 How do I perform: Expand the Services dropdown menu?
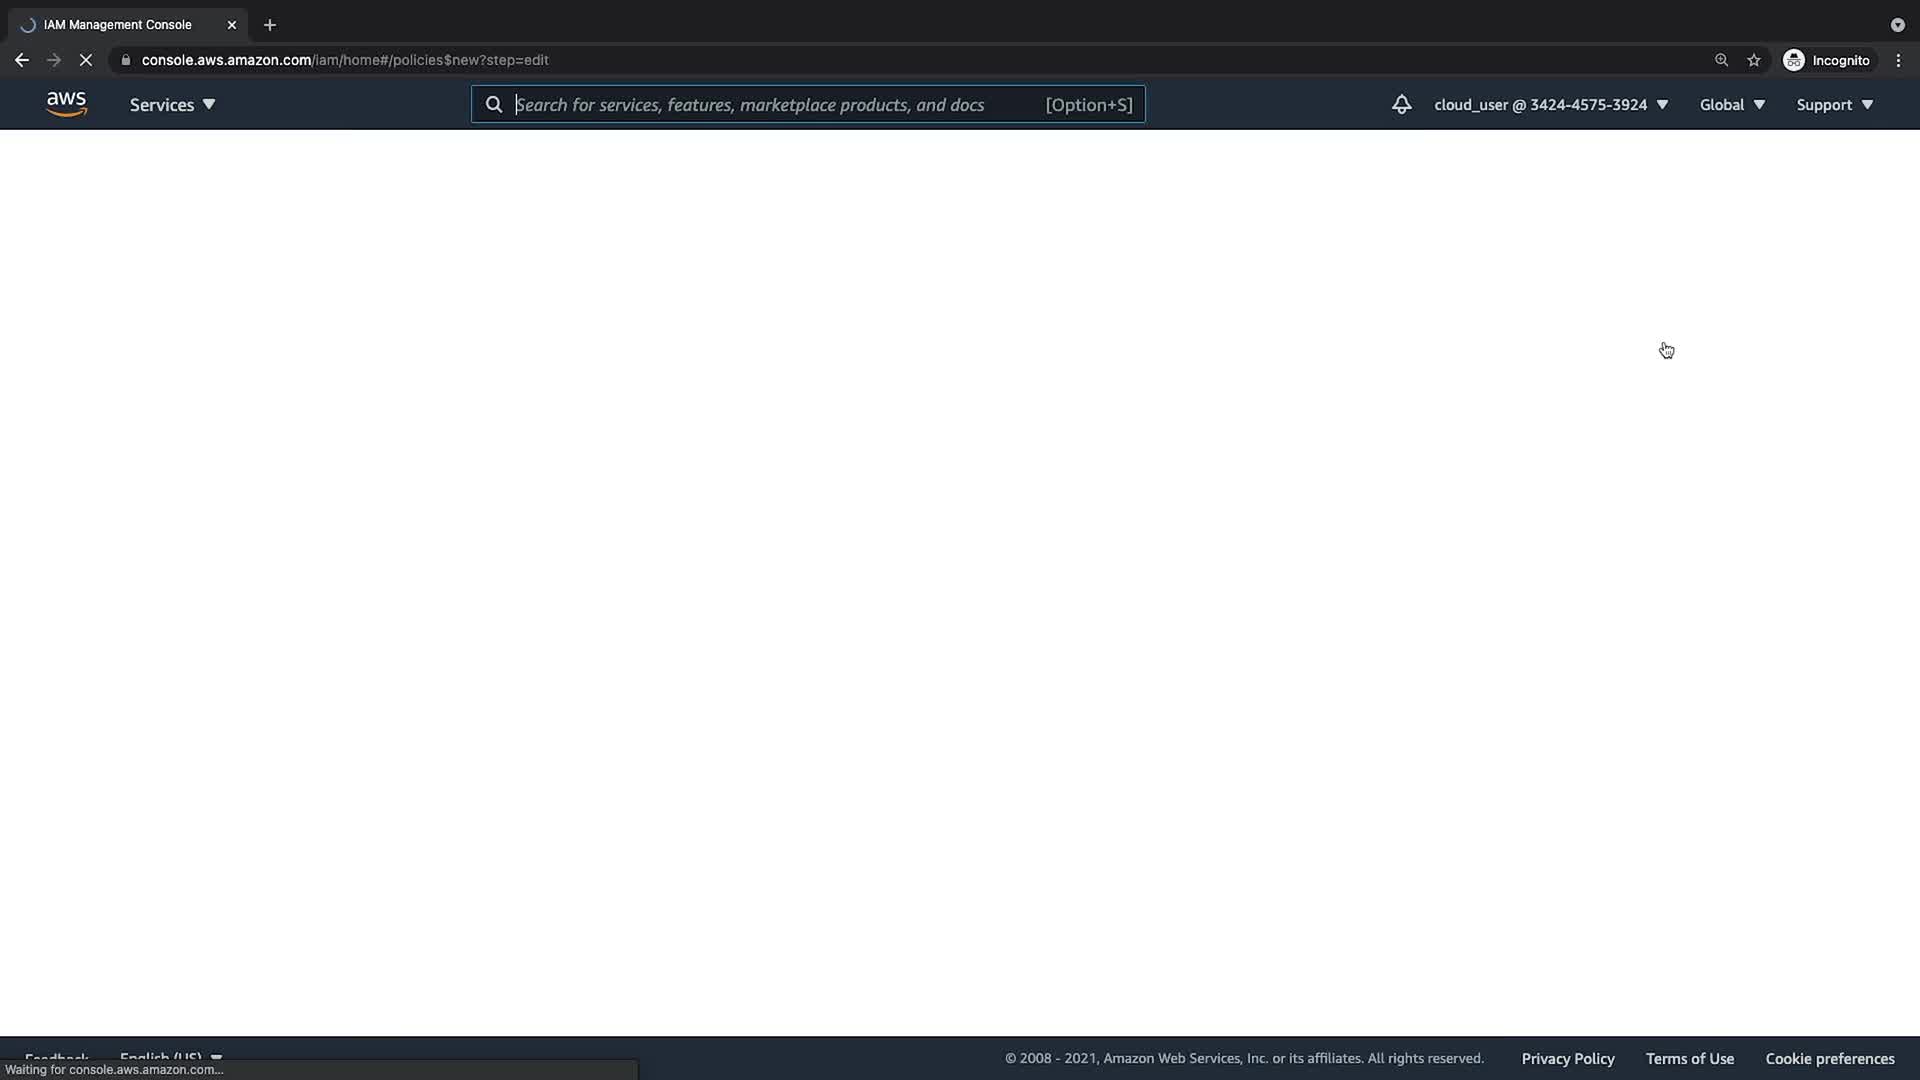[x=172, y=104]
